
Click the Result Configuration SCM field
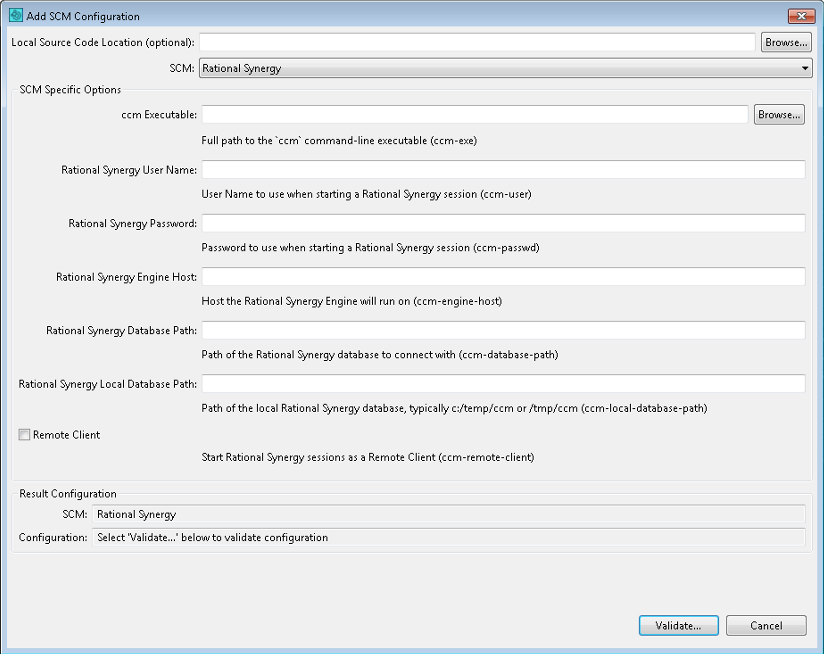tap(449, 514)
